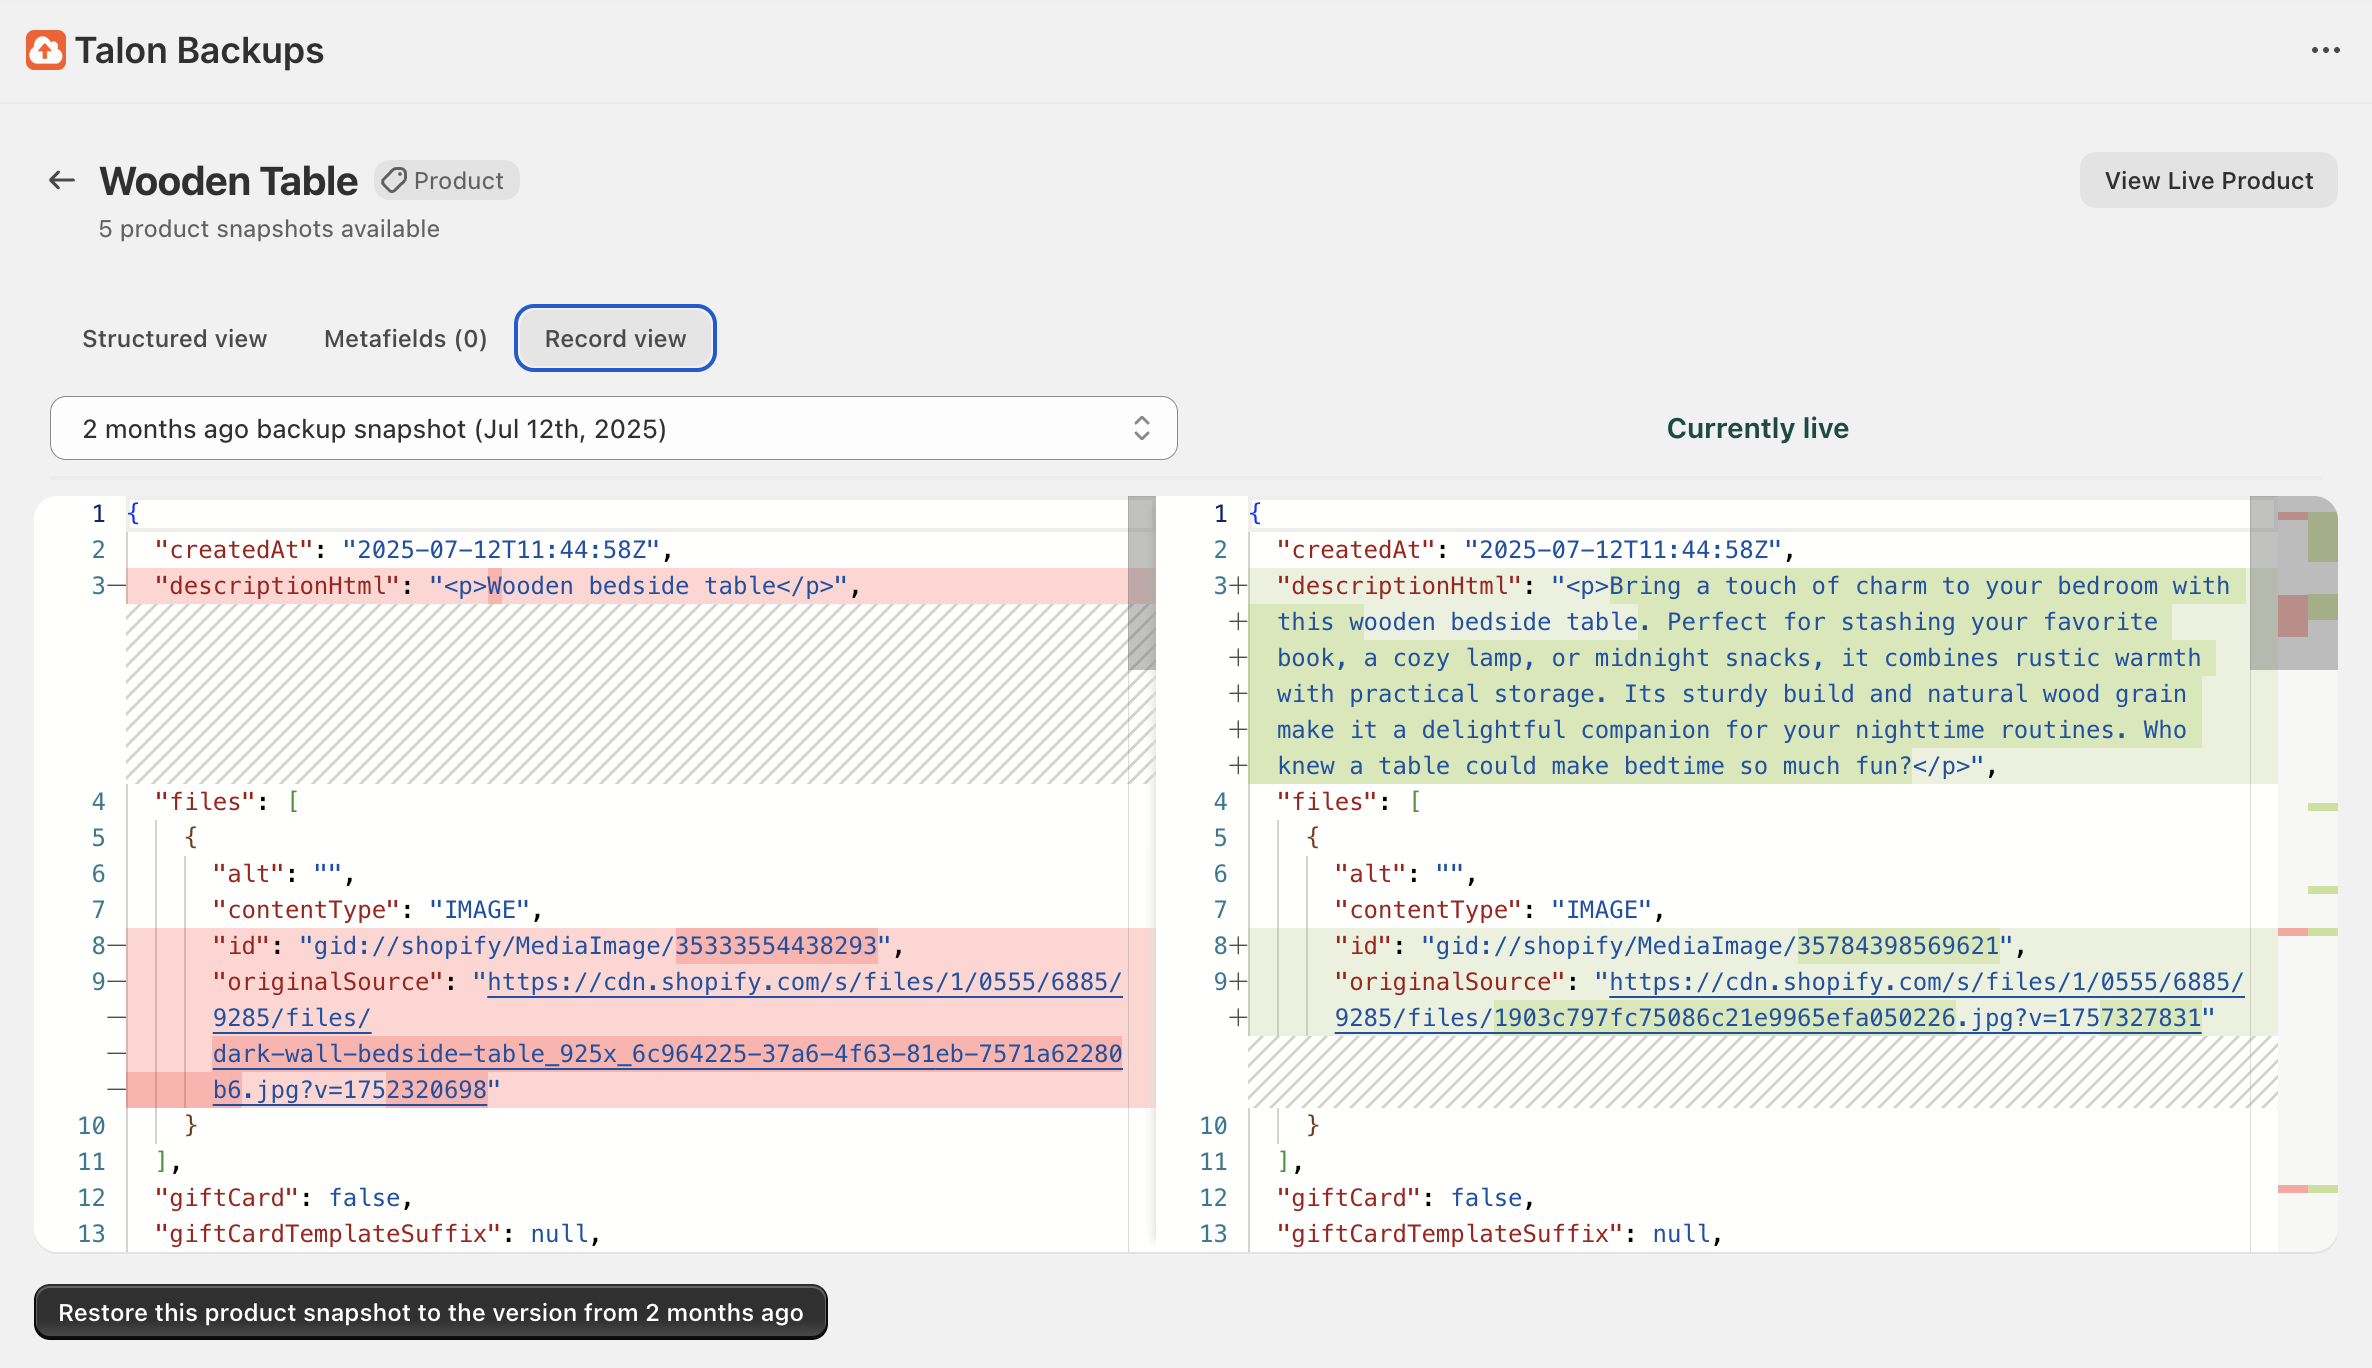Screen dimensions: 2372x1368
Task: Open the Metafields (0) tab
Action: [405, 339]
